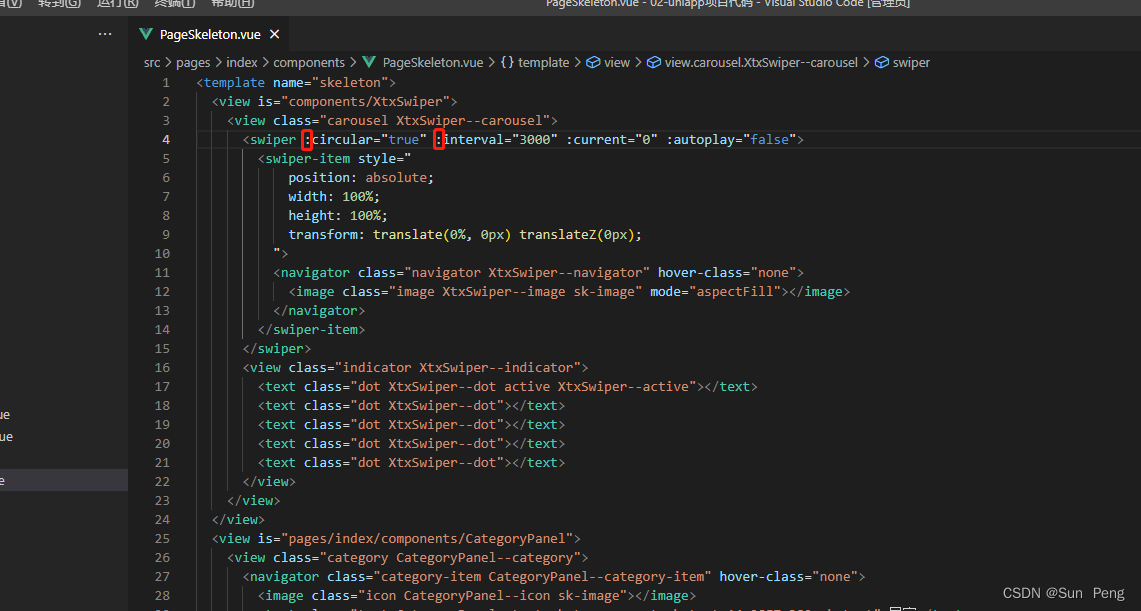Click the :current="0" attribute text
Image resolution: width=1141 pixels, height=611 pixels.
point(612,140)
